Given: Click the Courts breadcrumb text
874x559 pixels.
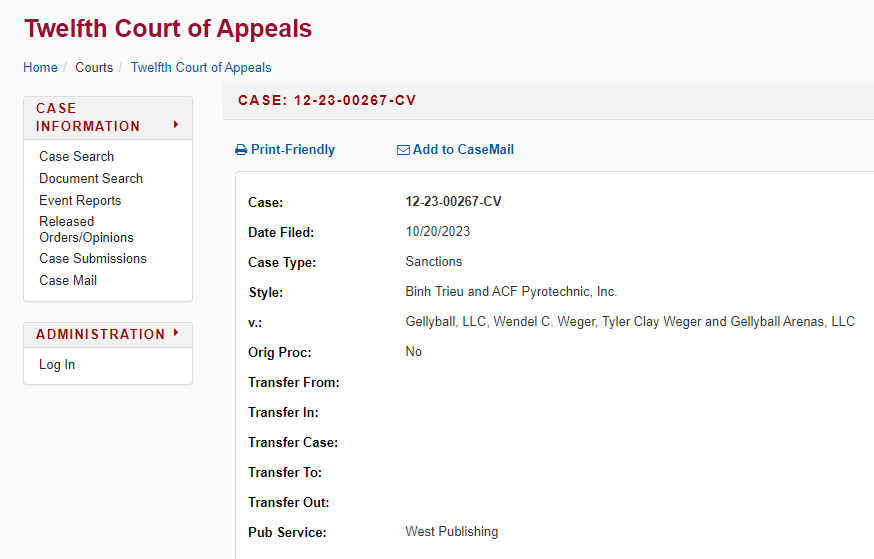Looking at the screenshot, I should [94, 67].
